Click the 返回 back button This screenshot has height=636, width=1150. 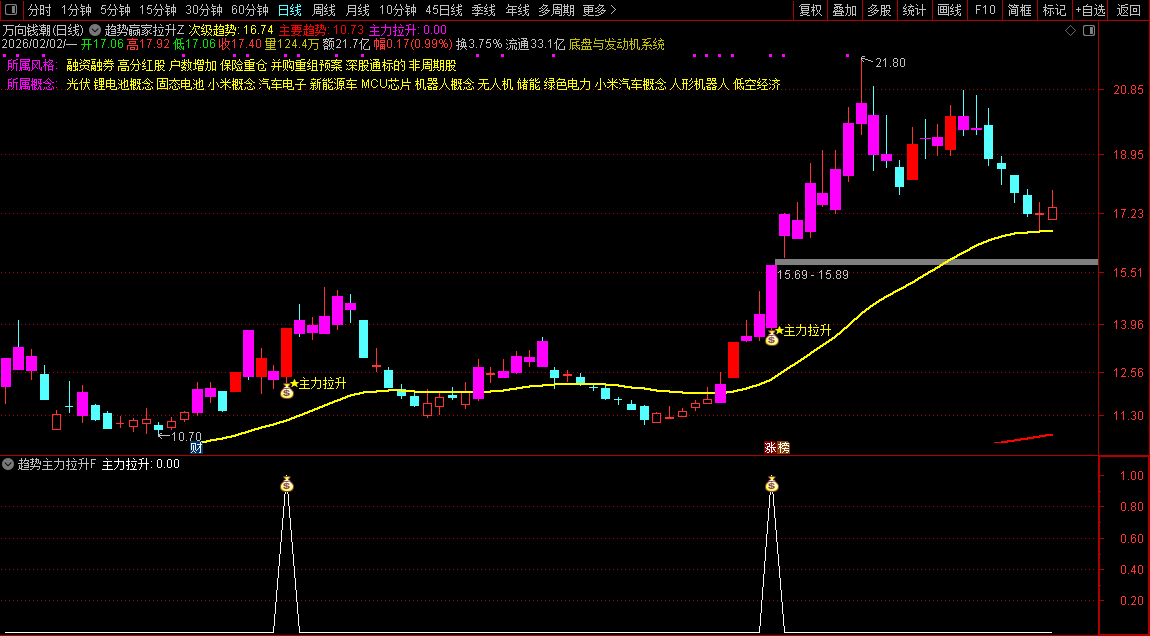pos(1129,10)
